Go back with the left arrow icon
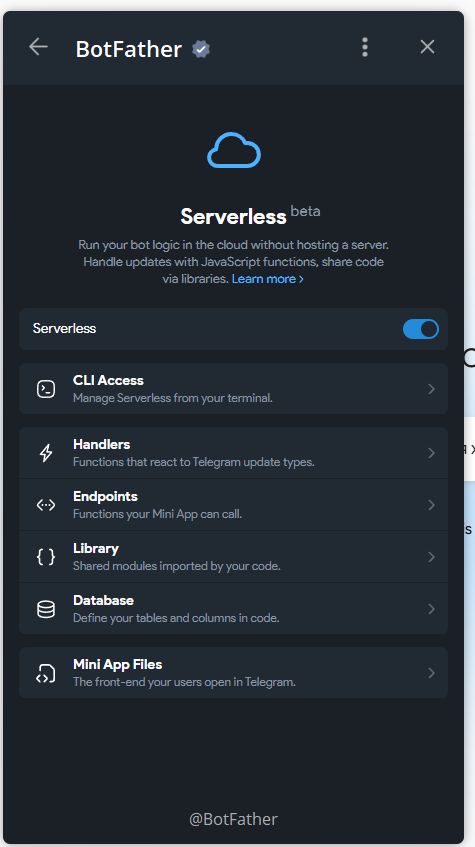475x847 pixels. (x=38, y=47)
